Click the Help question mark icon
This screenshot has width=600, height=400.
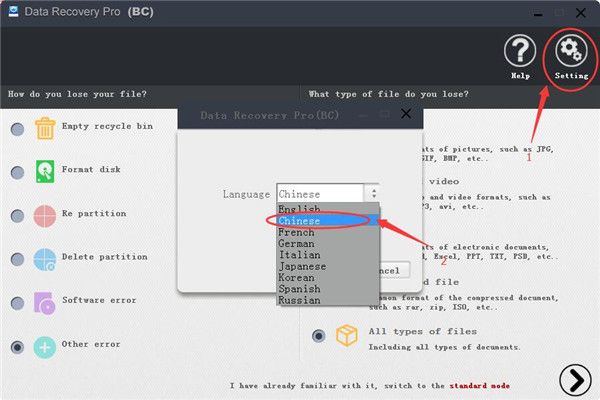[x=519, y=50]
